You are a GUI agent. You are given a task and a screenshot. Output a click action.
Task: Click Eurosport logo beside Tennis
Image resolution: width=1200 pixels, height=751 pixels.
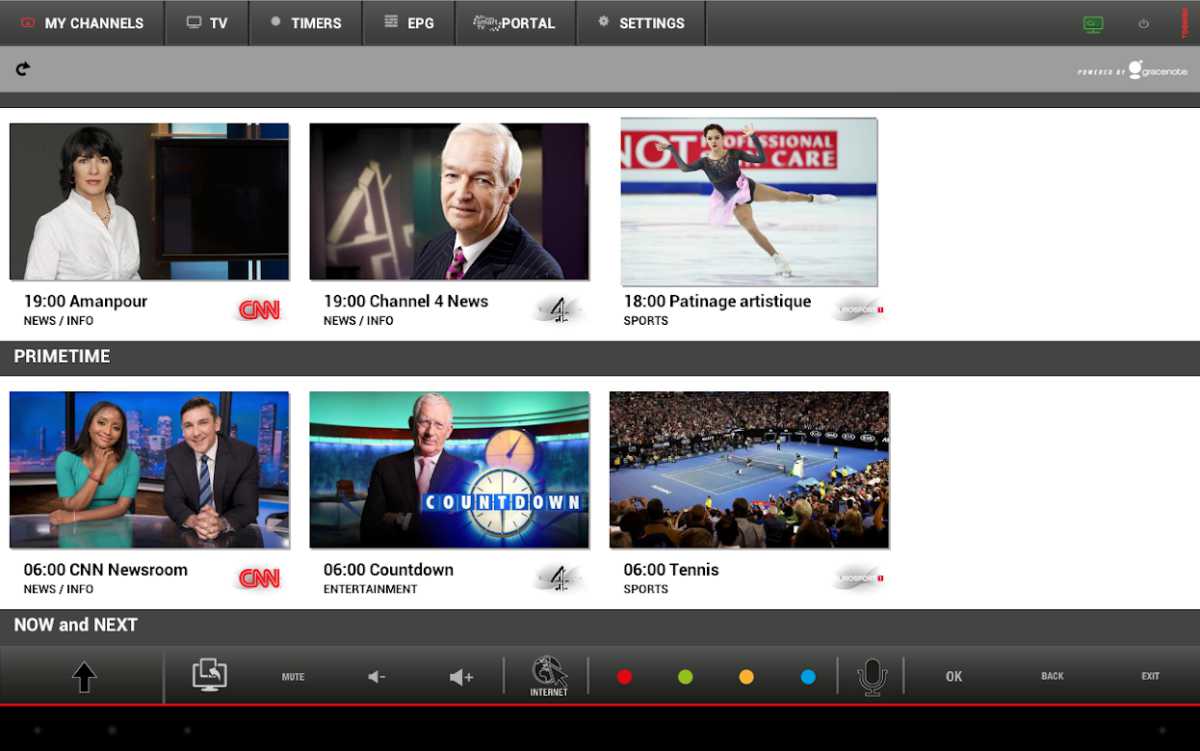click(x=859, y=578)
